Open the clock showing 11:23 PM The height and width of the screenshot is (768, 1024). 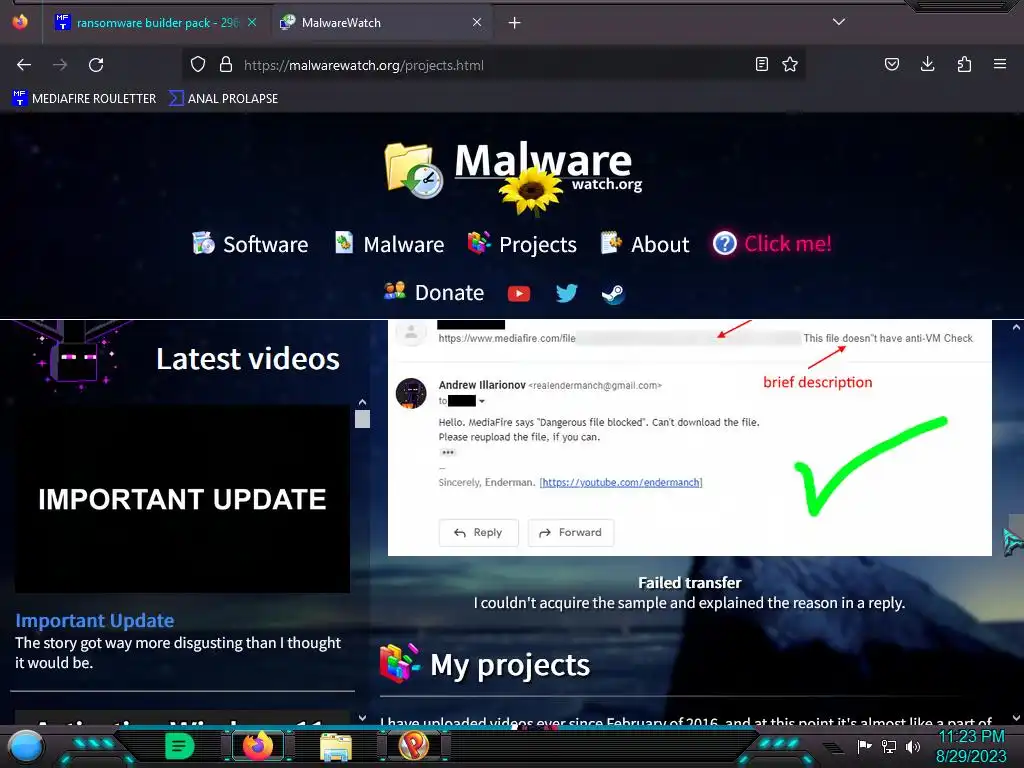pos(972,746)
